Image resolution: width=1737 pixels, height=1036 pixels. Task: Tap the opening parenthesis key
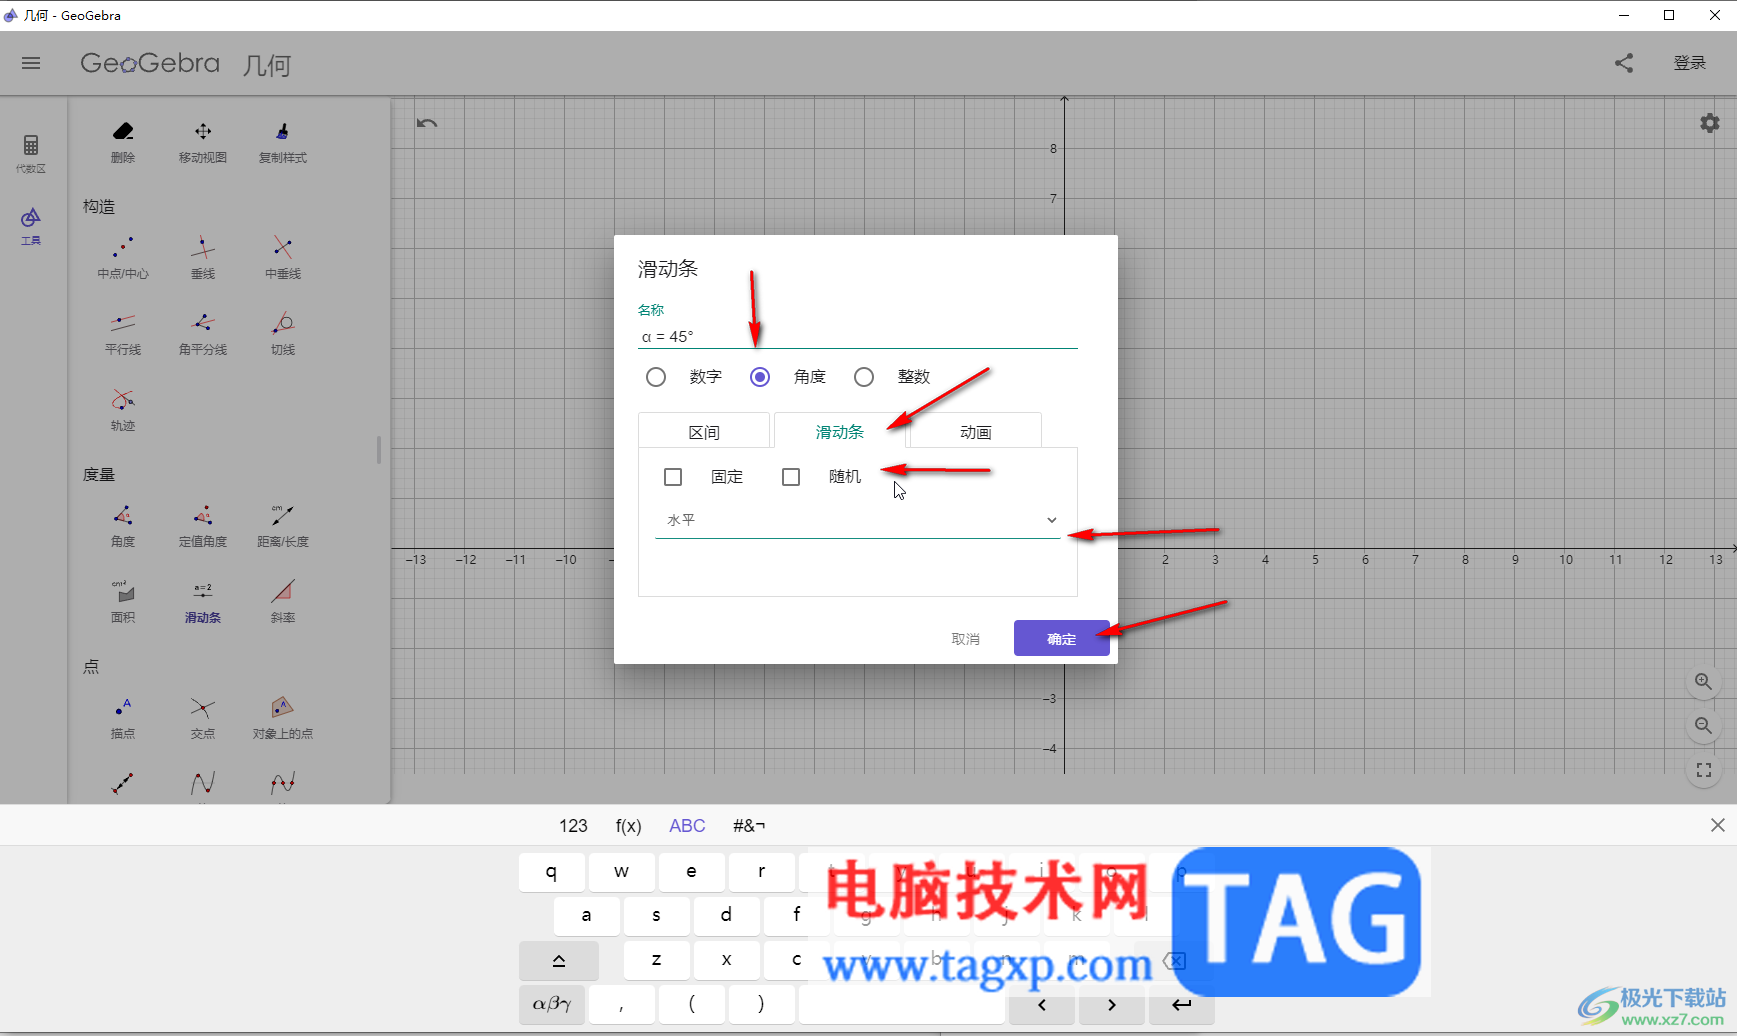[692, 1004]
